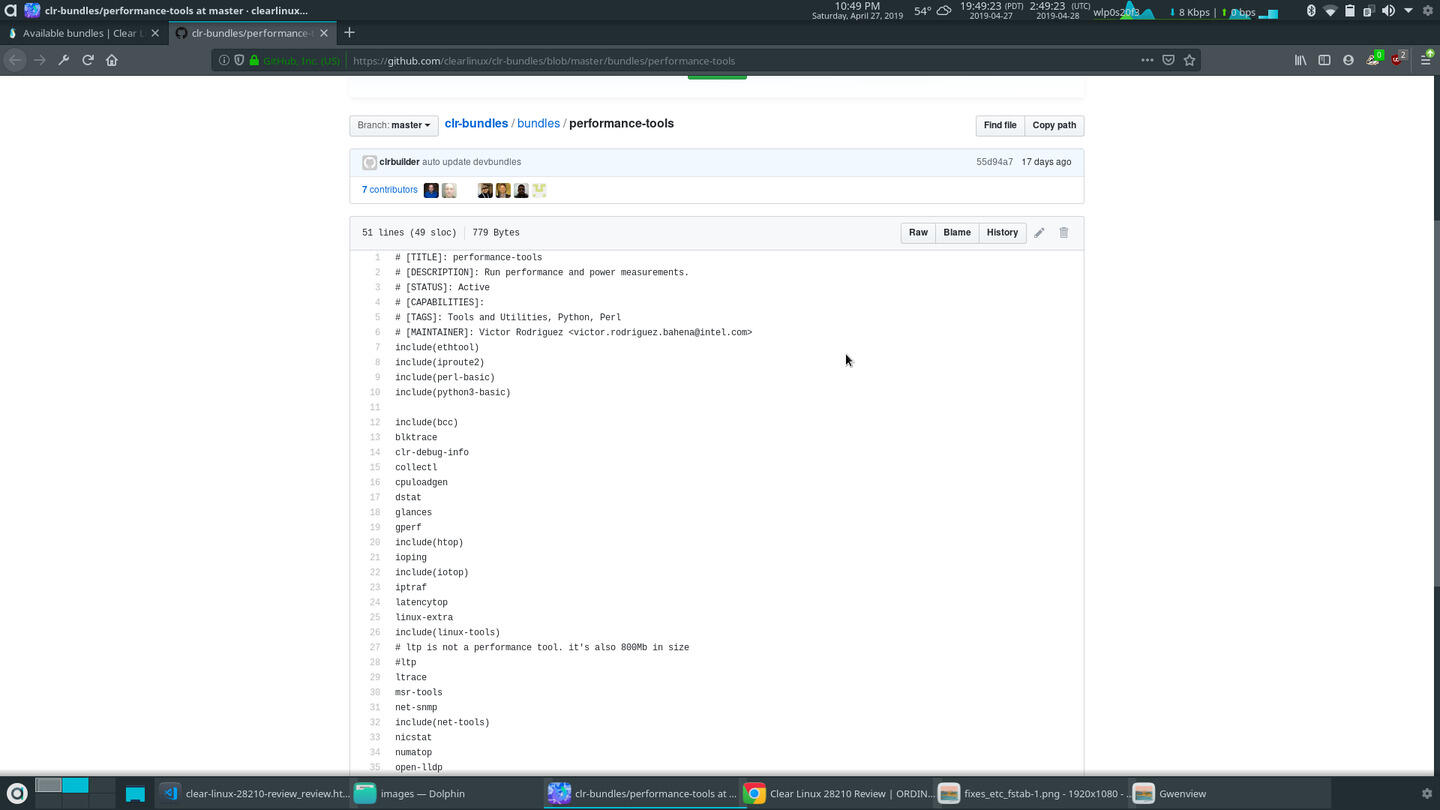Switch to Clear Linux 28210 Review Chrome window
This screenshot has height=810, width=1440.
(x=838, y=793)
